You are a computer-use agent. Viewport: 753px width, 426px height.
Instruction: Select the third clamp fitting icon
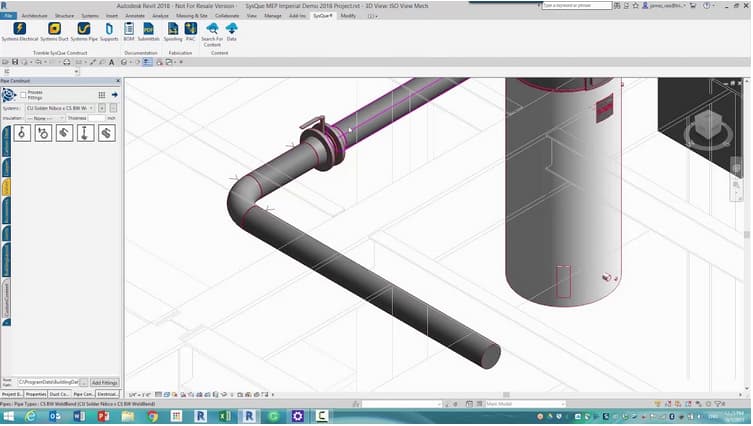coord(64,133)
